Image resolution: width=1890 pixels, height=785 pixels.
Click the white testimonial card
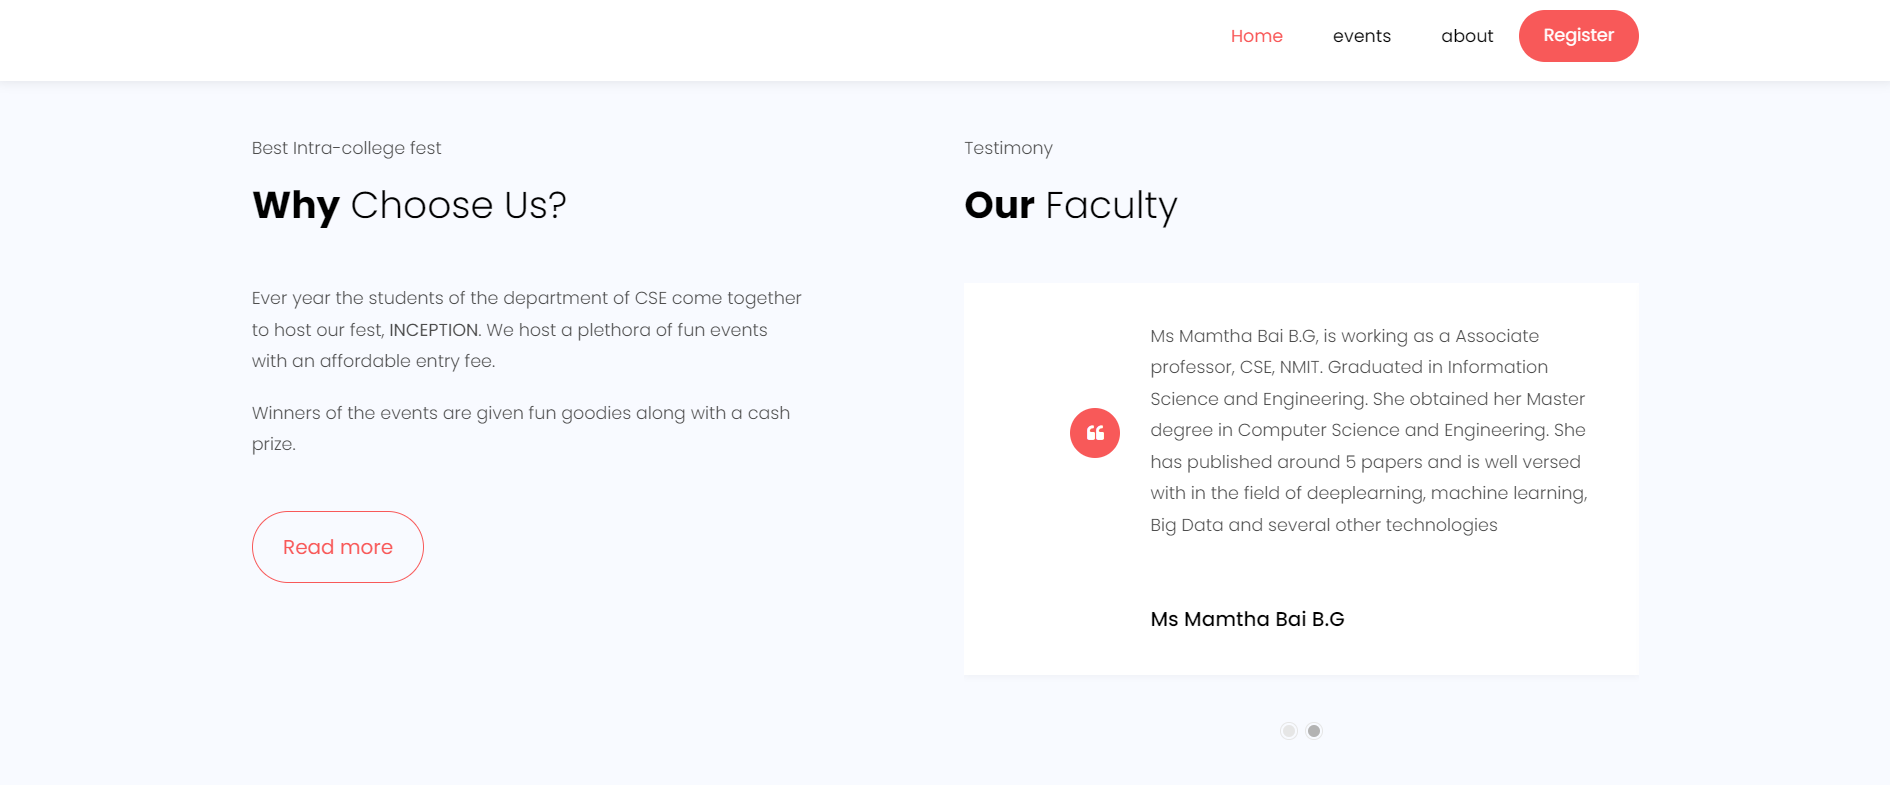[x=1300, y=476]
